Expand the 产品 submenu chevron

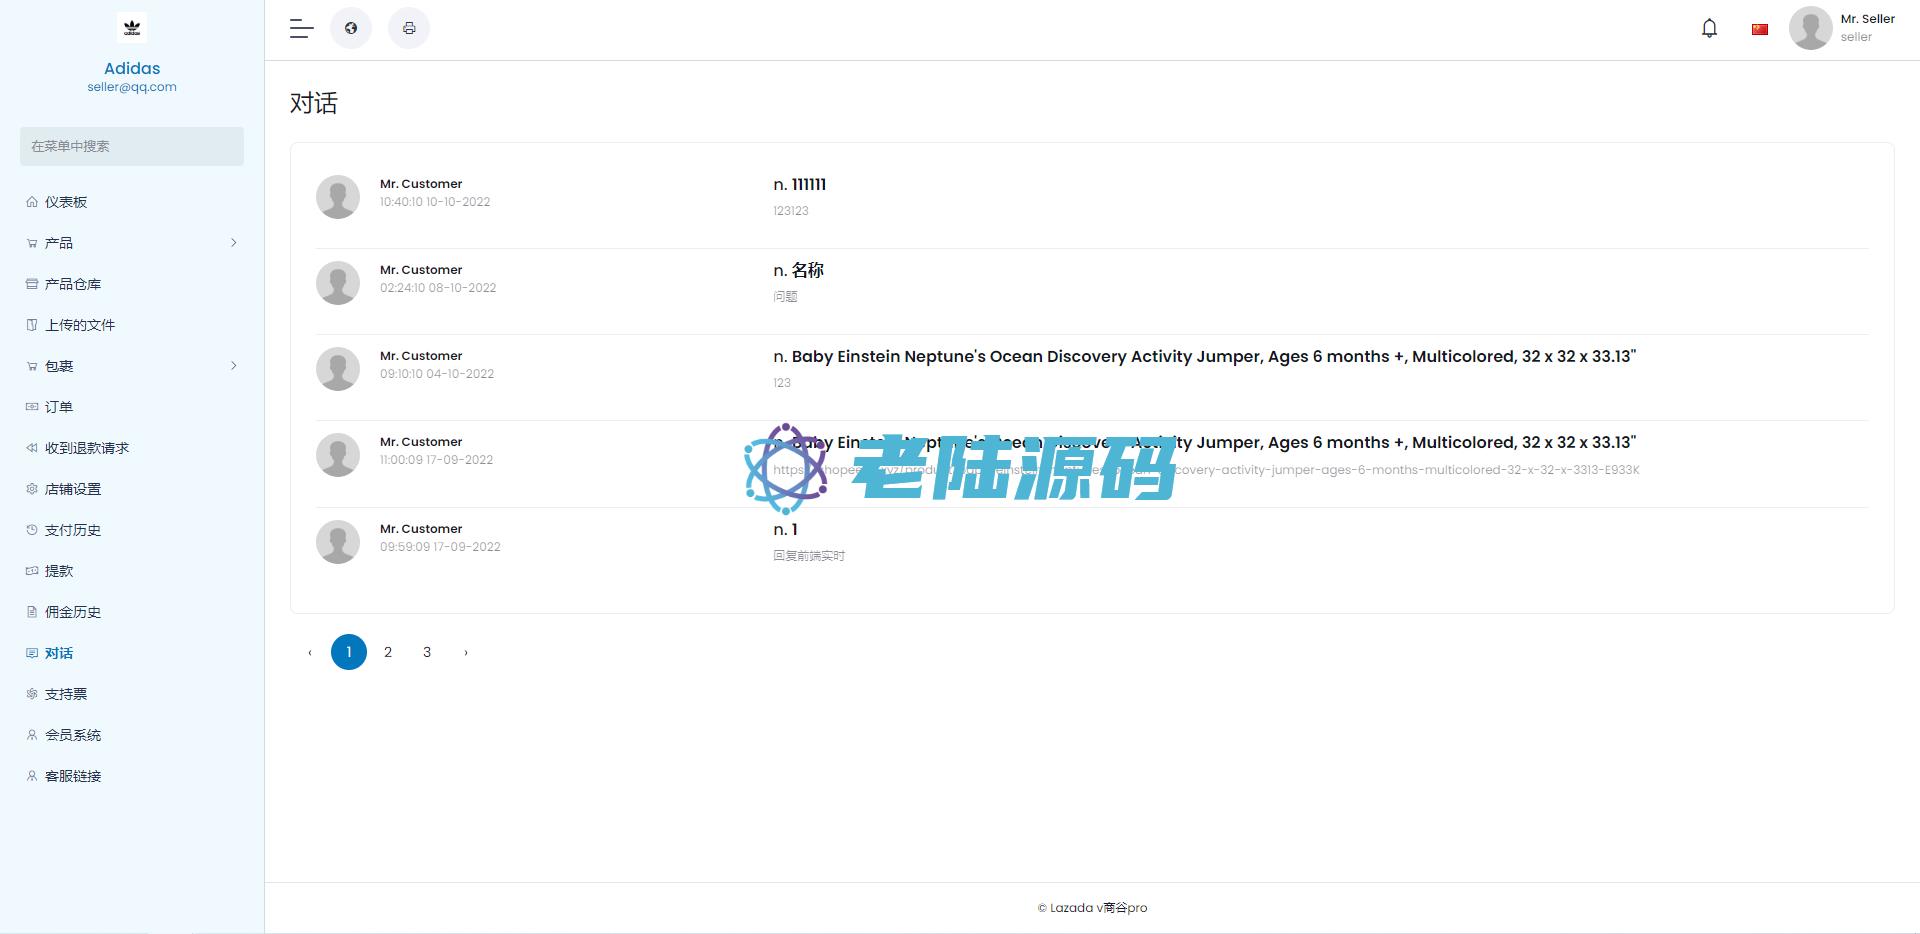coord(234,243)
